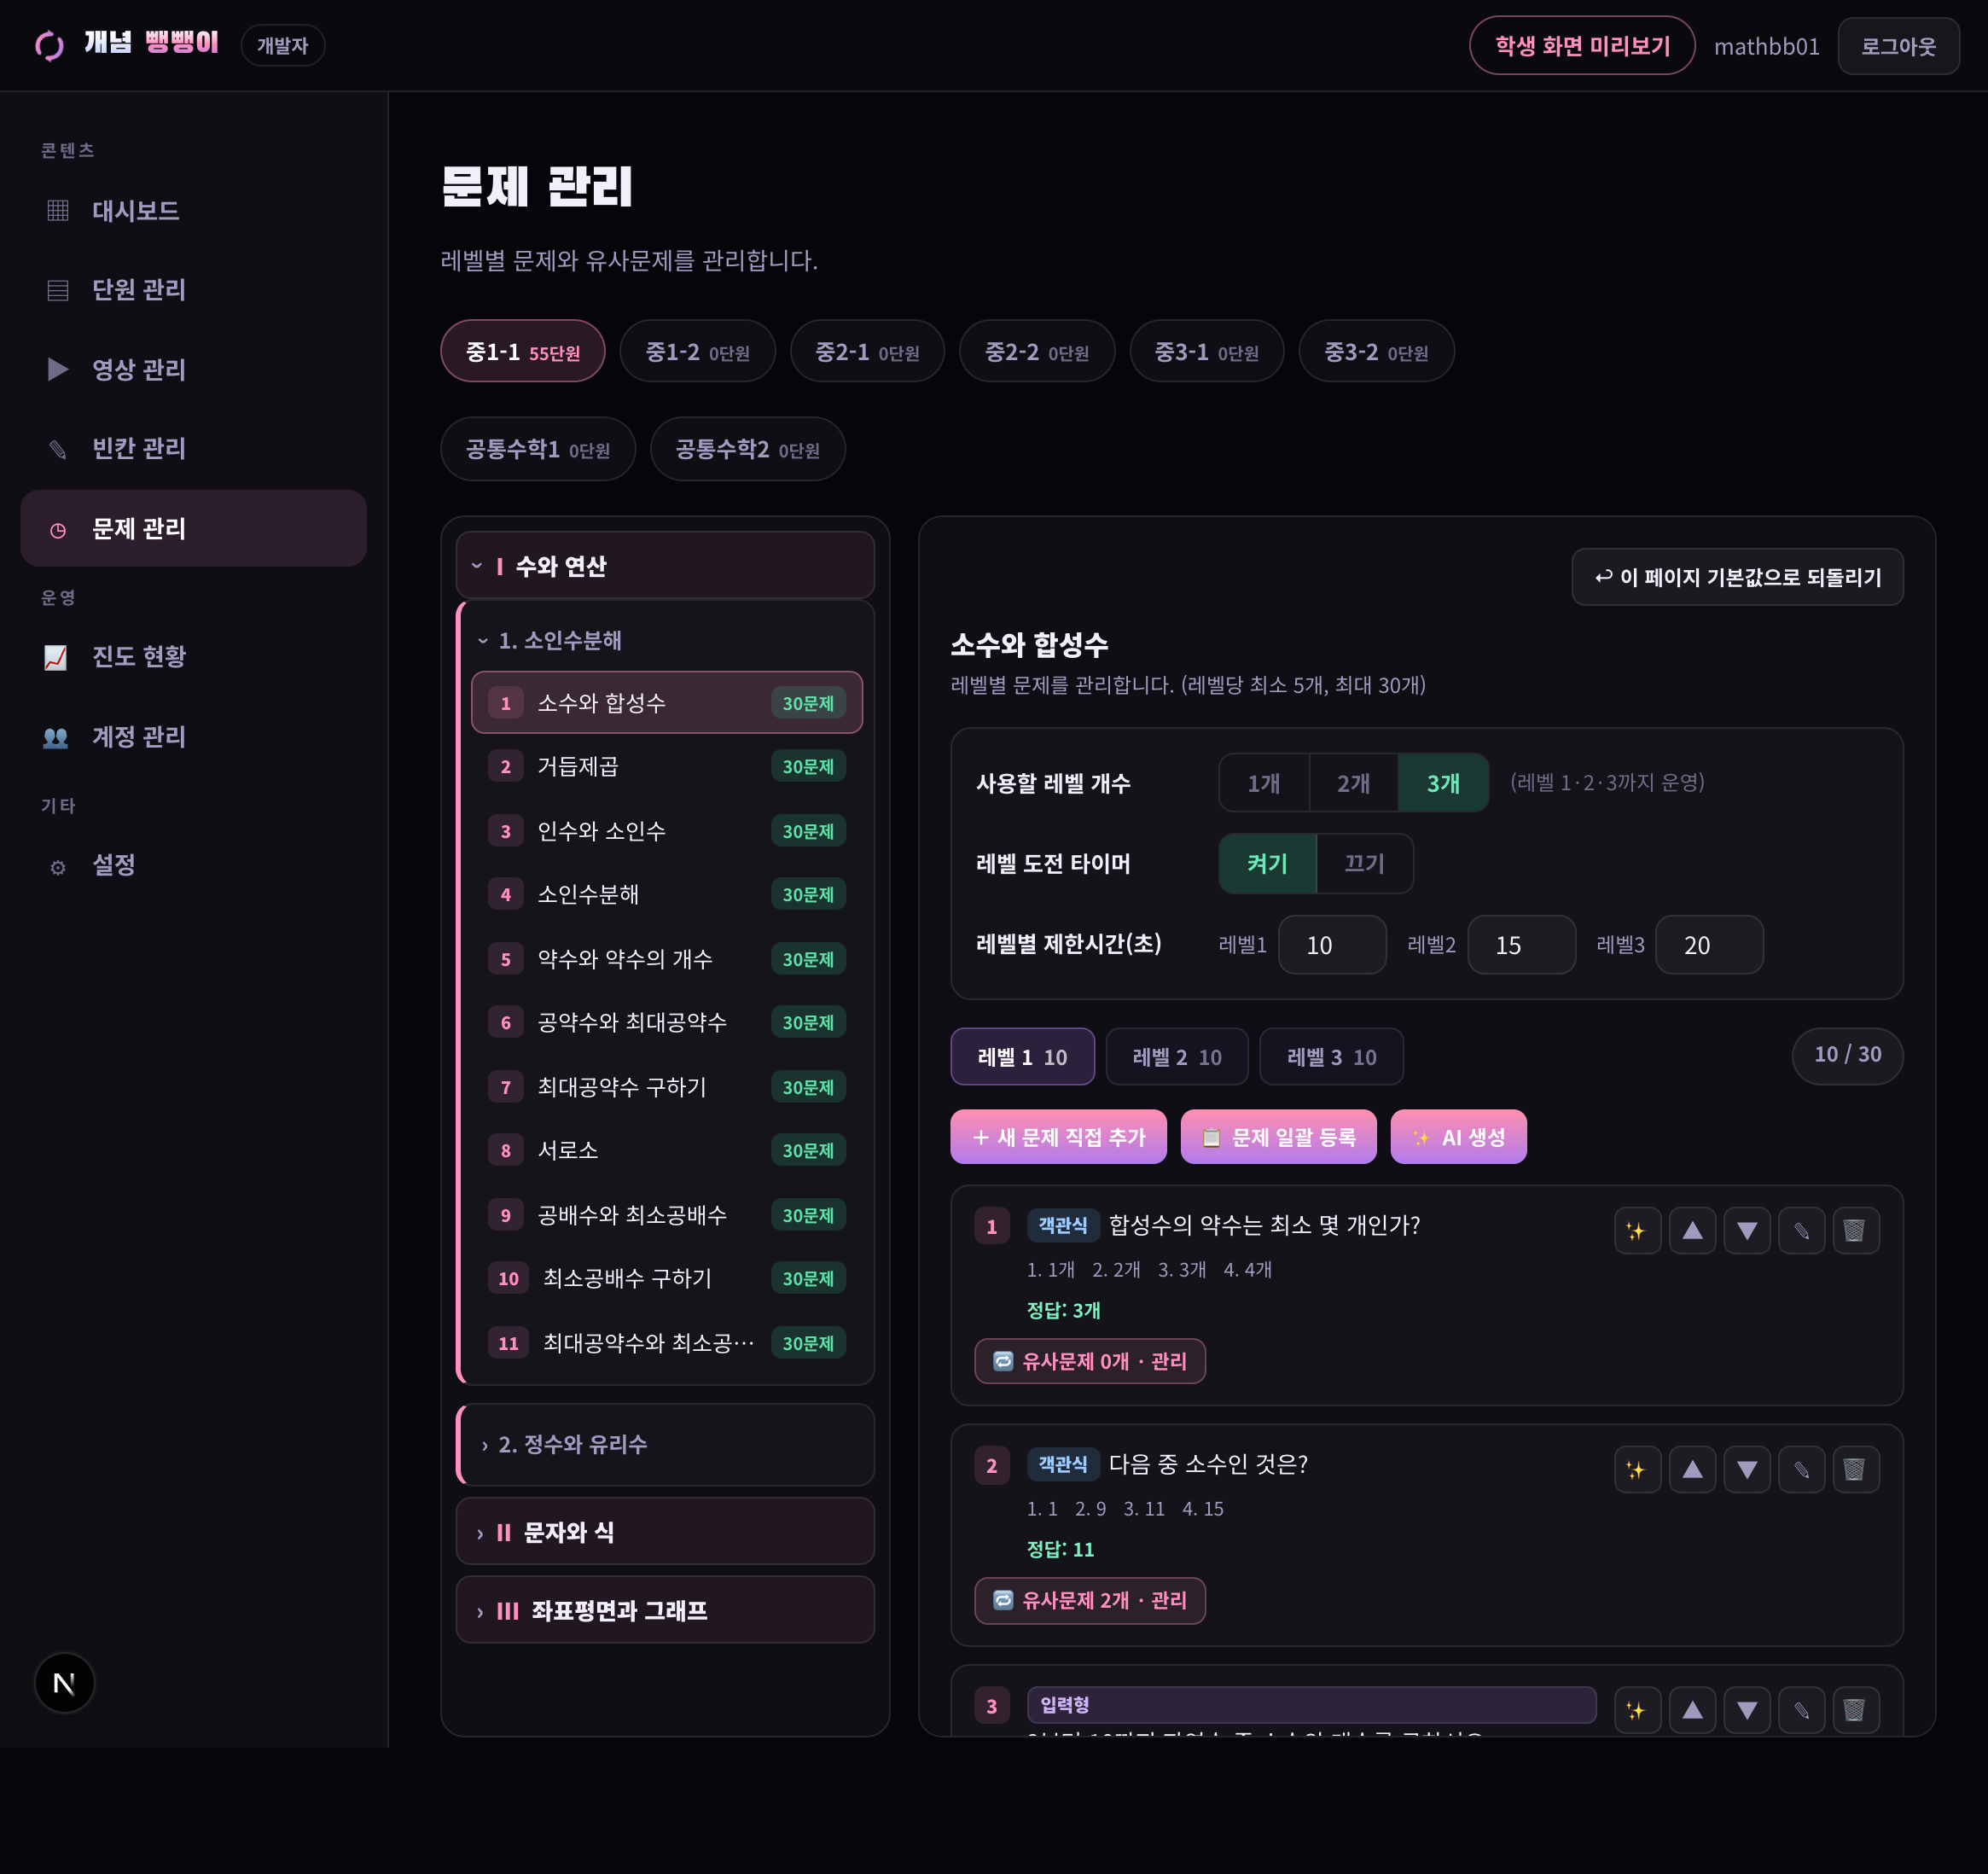The height and width of the screenshot is (1874, 1988).
Task: Select lesson 인수와 소인수
Action: pyautogui.click(x=667, y=831)
